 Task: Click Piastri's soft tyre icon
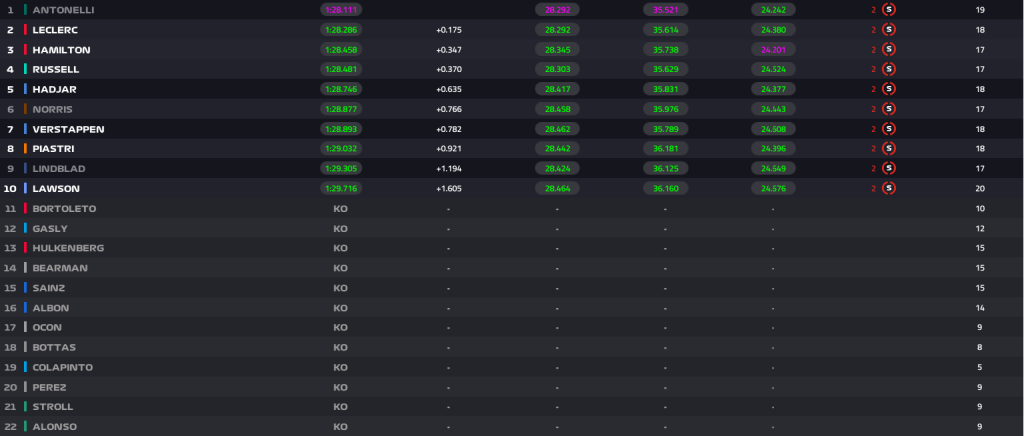click(x=888, y=148)
